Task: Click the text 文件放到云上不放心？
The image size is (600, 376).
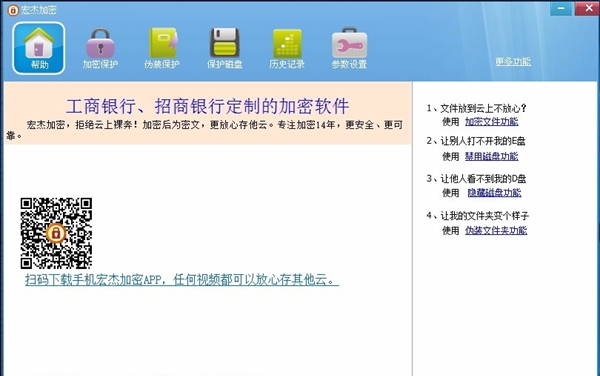Action: pyautogui.click(x=483, y=108)
